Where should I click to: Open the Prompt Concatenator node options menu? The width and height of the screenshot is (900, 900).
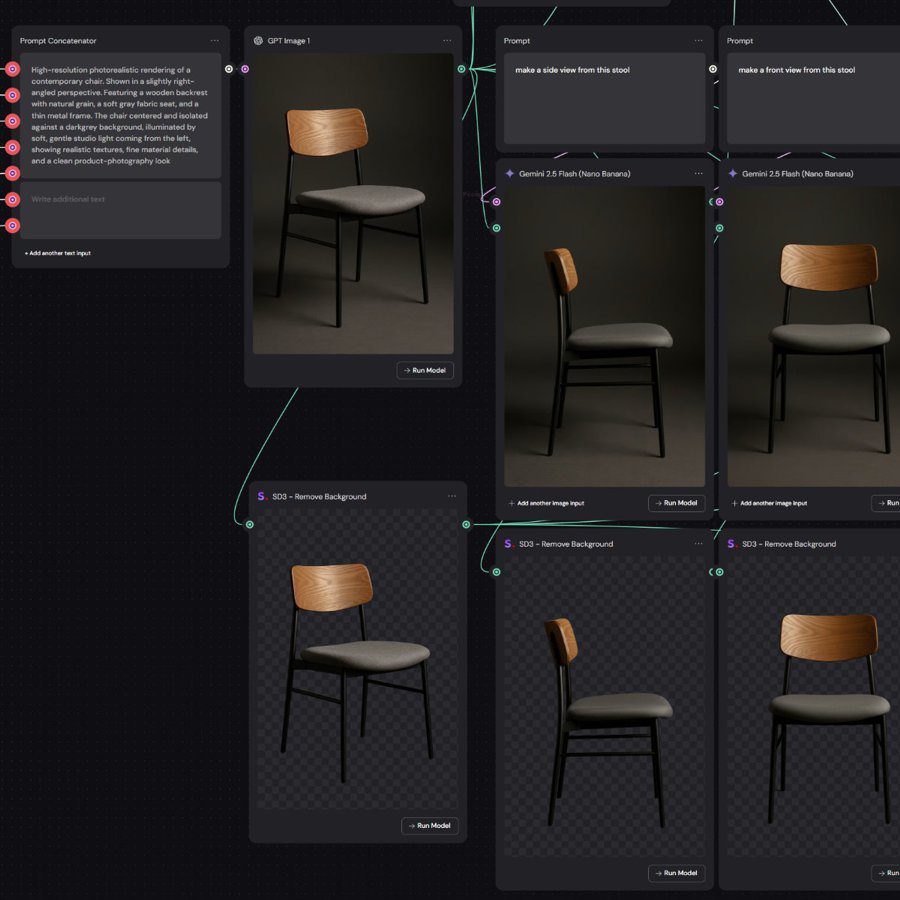coord(215,41)
